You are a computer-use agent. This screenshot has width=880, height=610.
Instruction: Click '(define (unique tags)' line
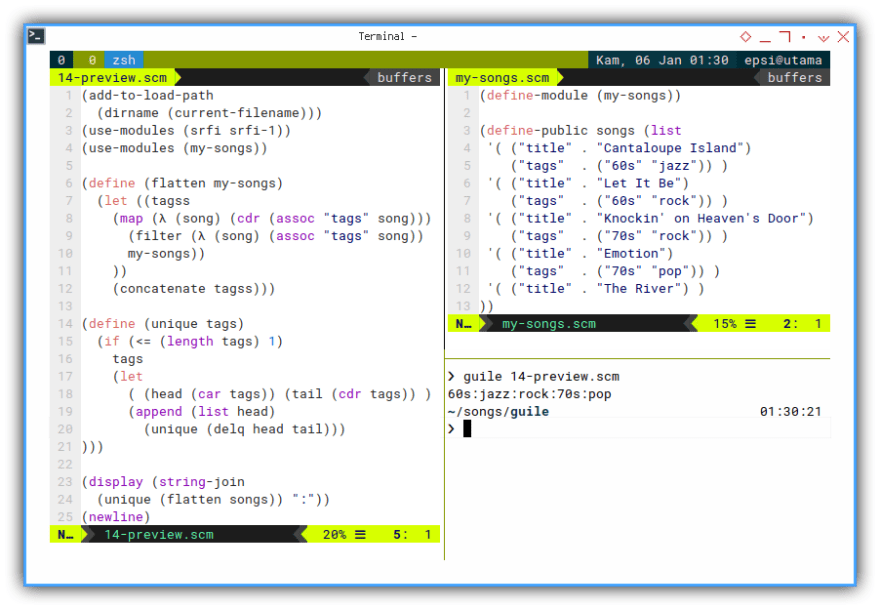(x=163, y=324)
